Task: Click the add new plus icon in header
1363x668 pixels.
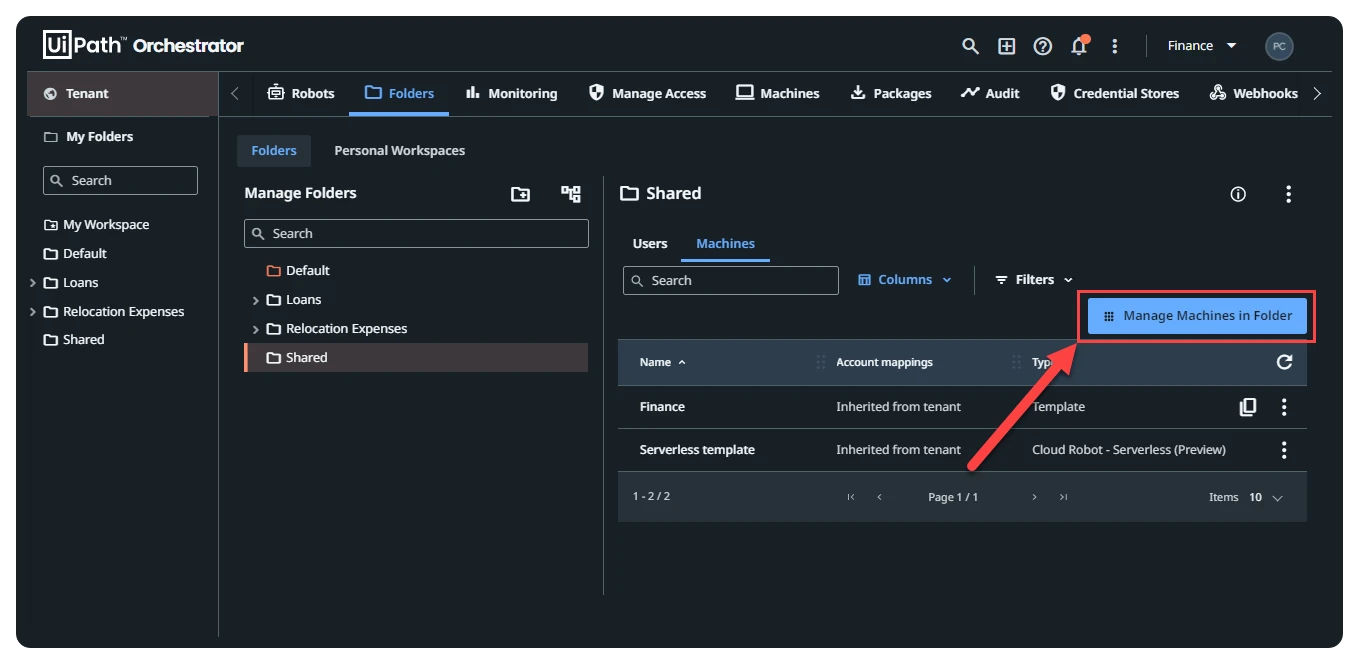Action: coord(1006,46)
